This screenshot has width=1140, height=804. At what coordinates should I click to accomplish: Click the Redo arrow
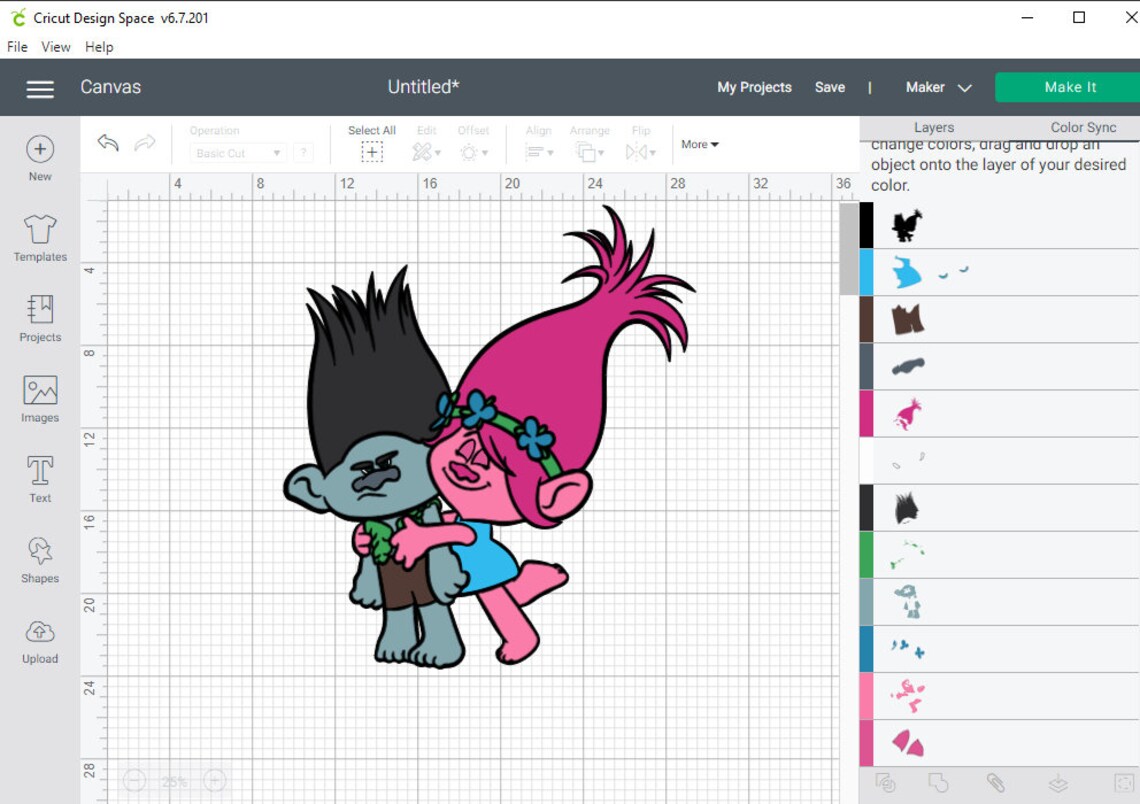coord(145,142)
